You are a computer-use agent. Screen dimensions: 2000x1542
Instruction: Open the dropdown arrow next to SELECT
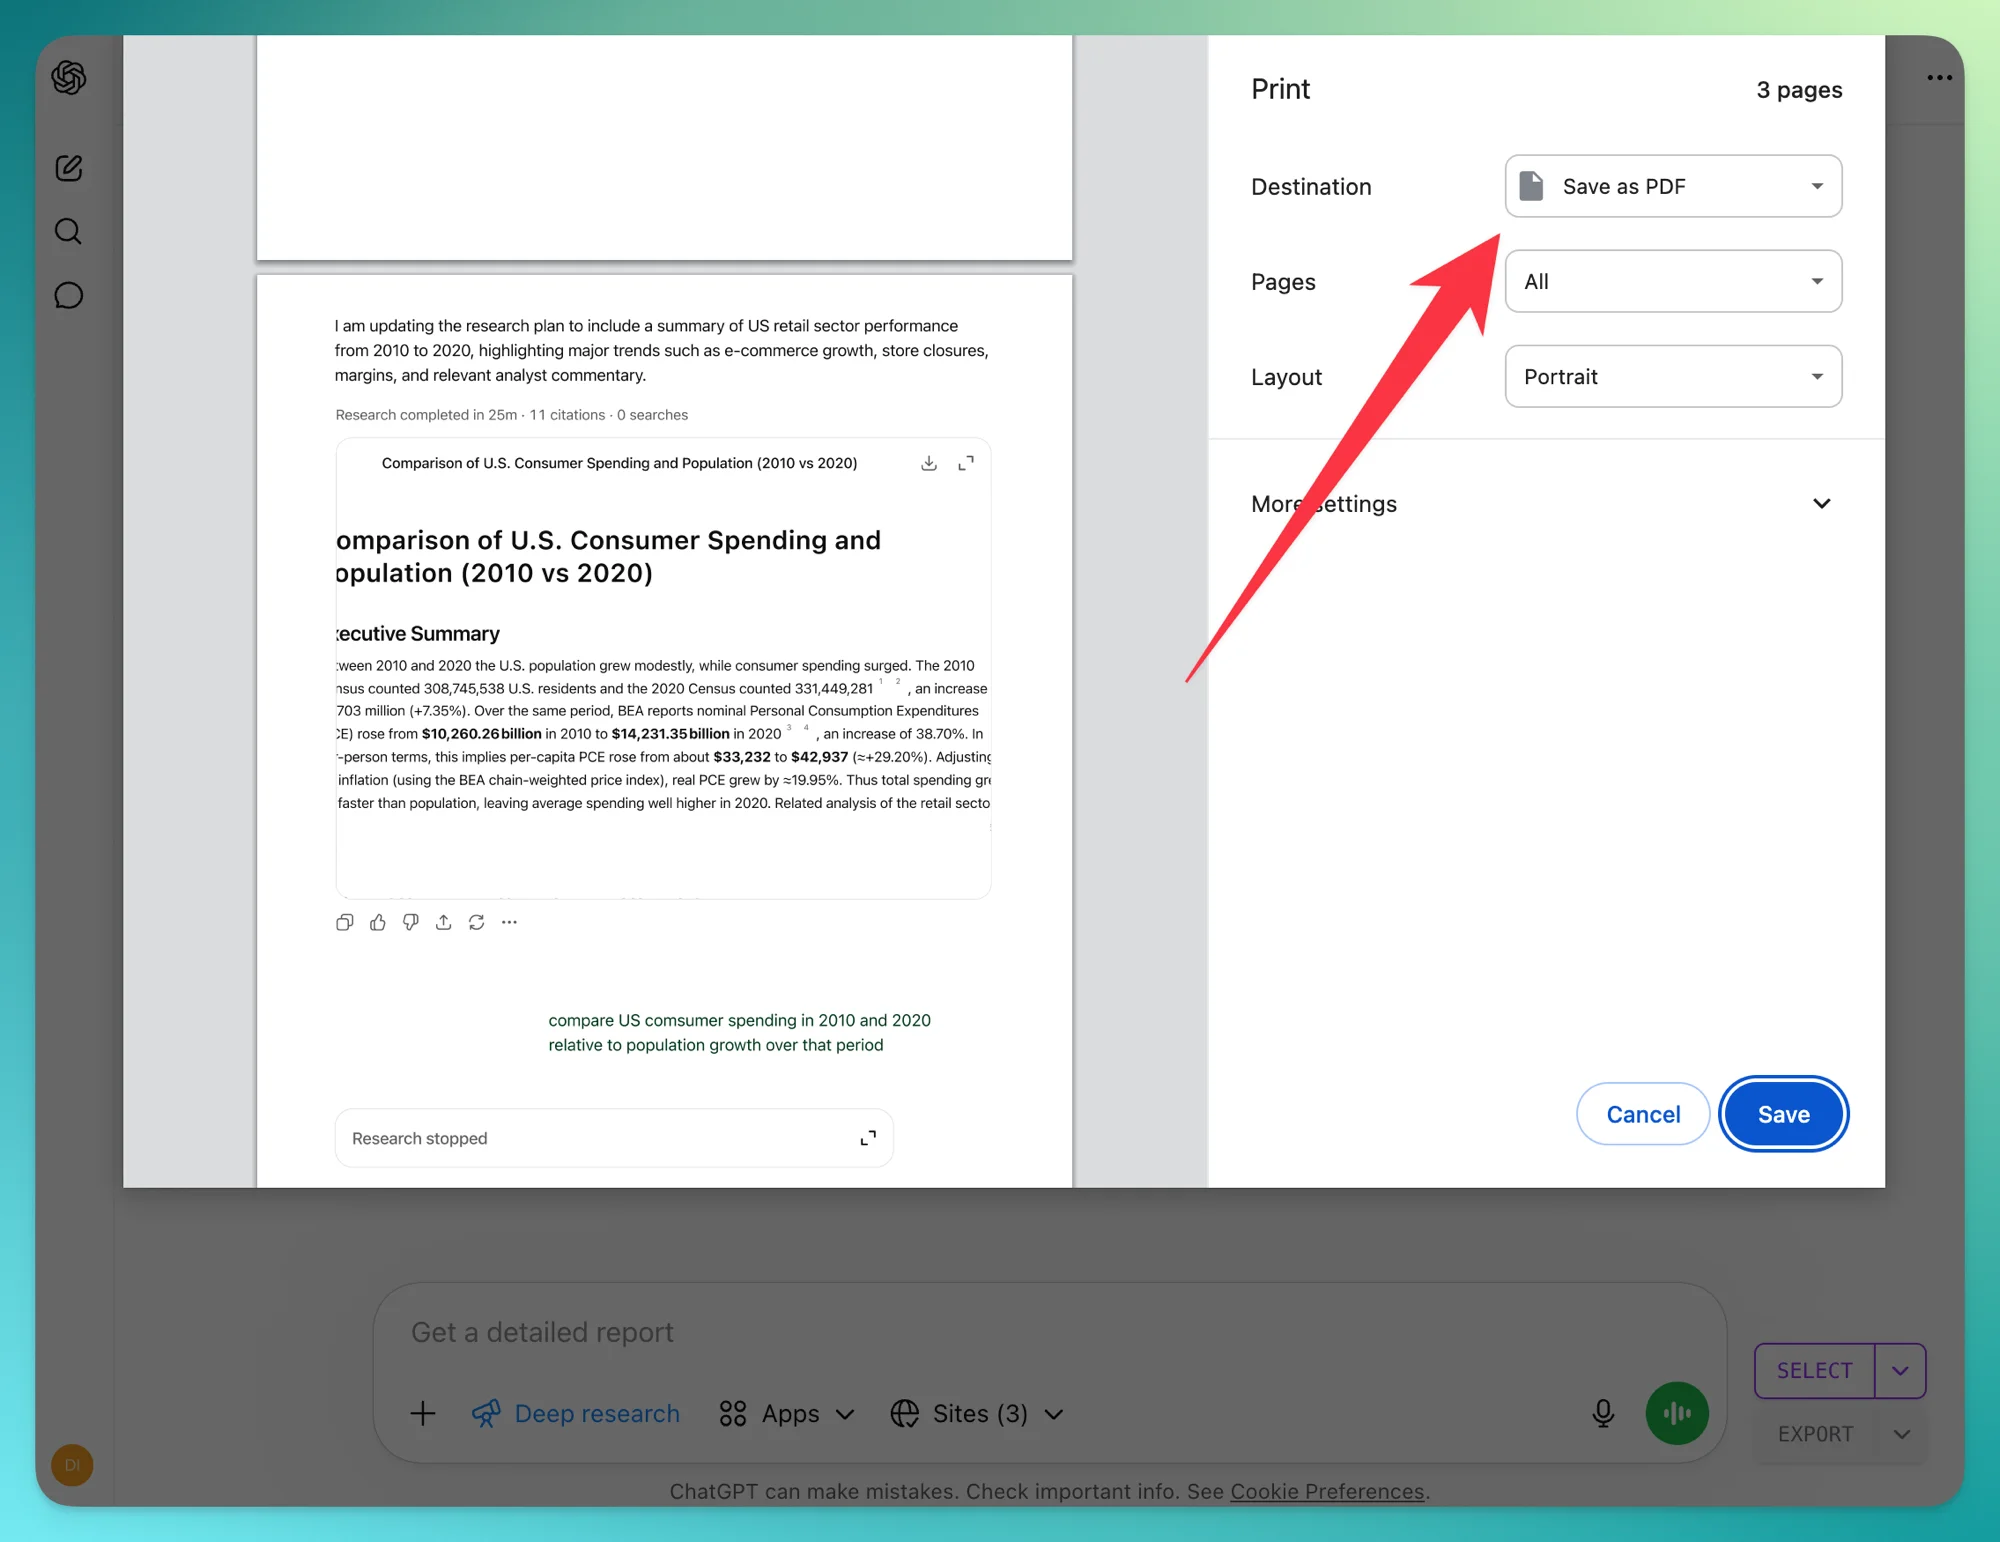tap(1900, 1370)
